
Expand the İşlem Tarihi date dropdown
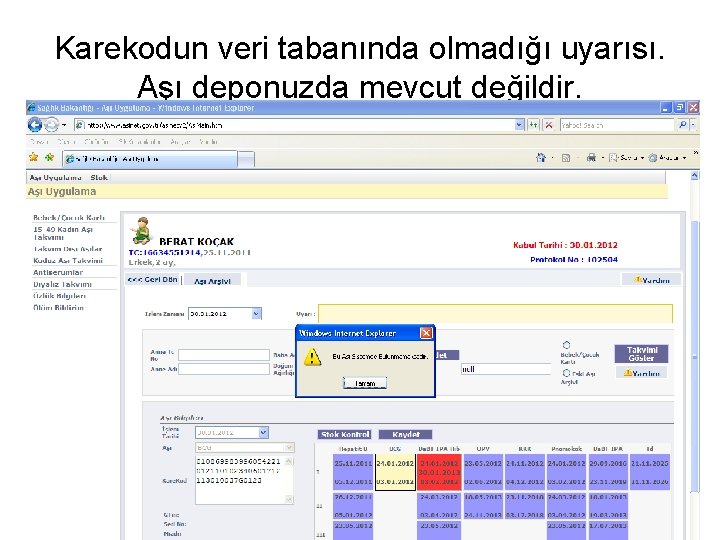(263, 433)
